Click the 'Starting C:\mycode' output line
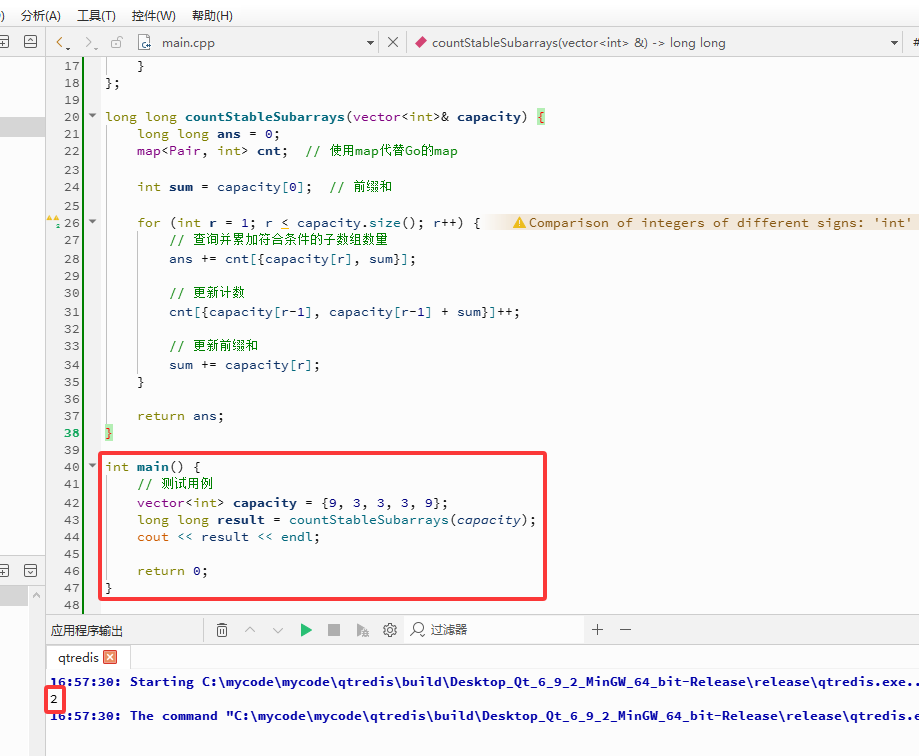 484,682
